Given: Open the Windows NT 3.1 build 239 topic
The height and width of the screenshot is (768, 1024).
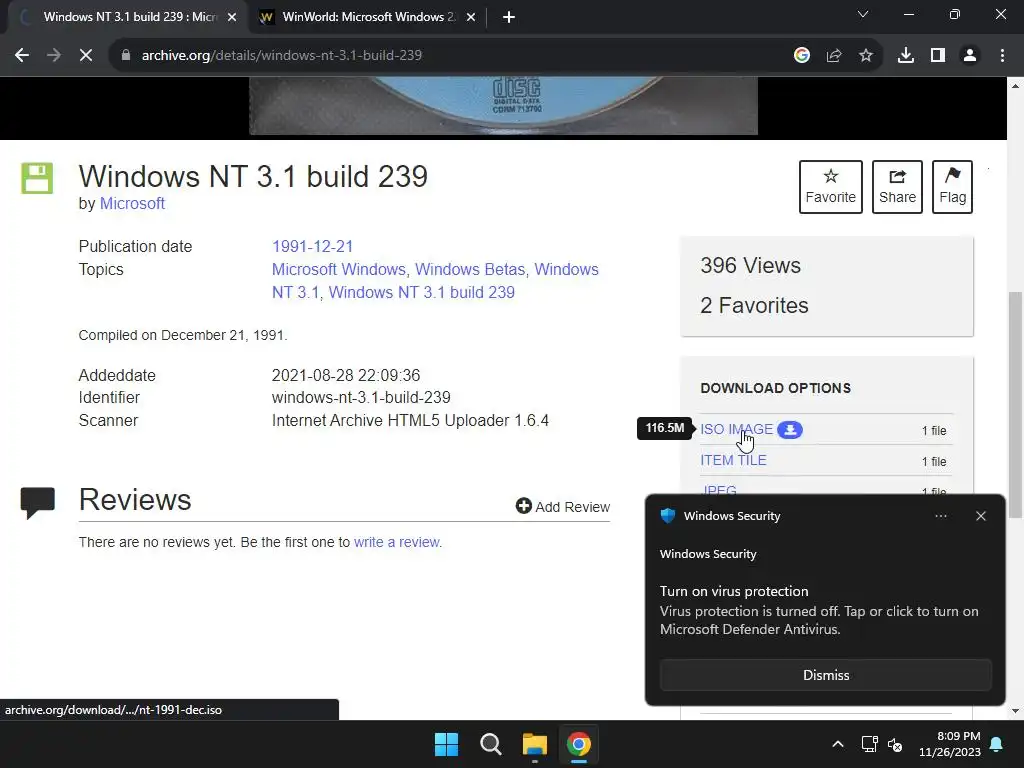Looking at the screenshot, I should coord(421,292).
